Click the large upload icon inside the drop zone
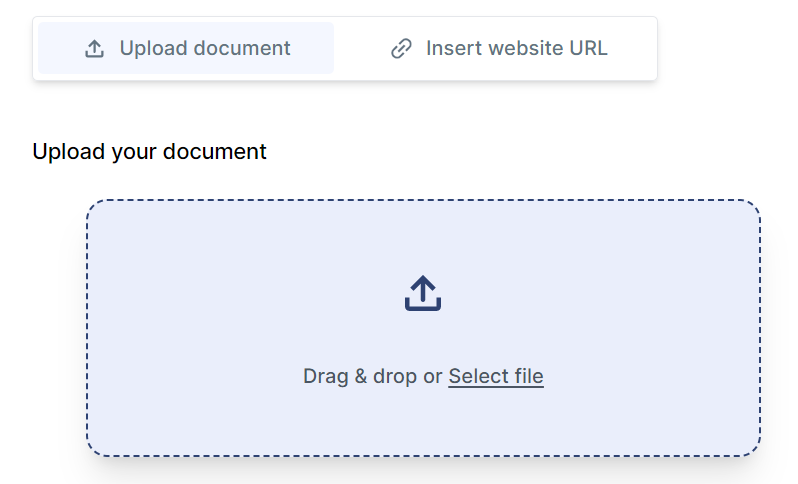Screen dimensions: 798x484 pyautogui.click(x=423, y=293)
